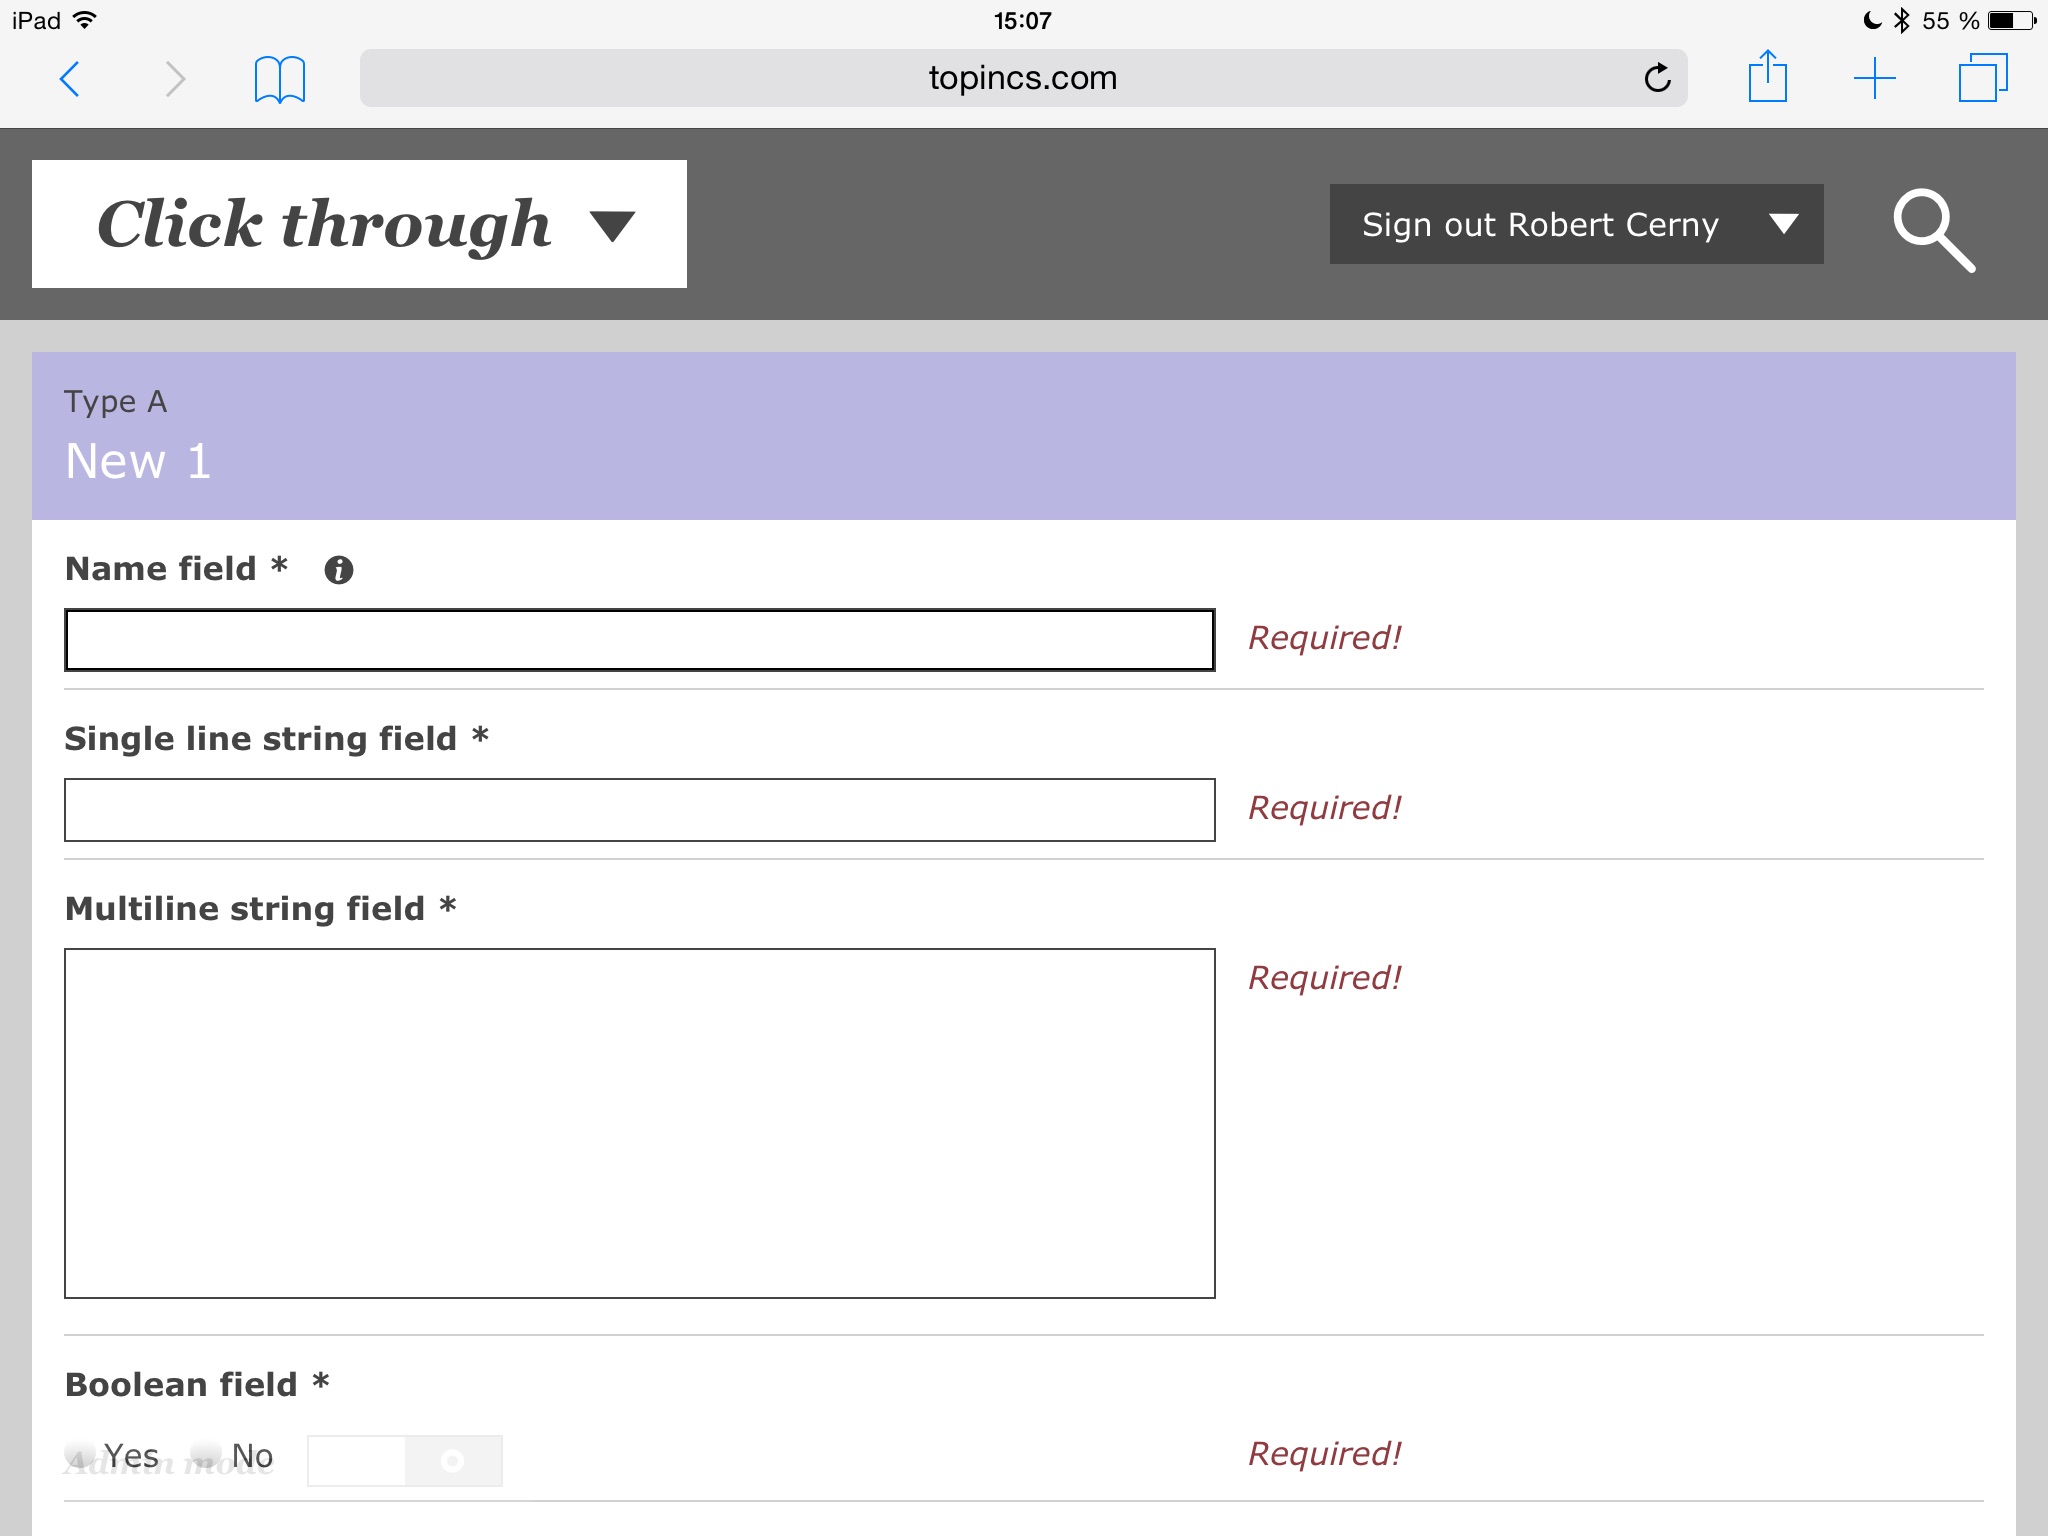Tap the Safari forward arrow
Screen dimensions: 2048x1536
(x=175, y=79)
